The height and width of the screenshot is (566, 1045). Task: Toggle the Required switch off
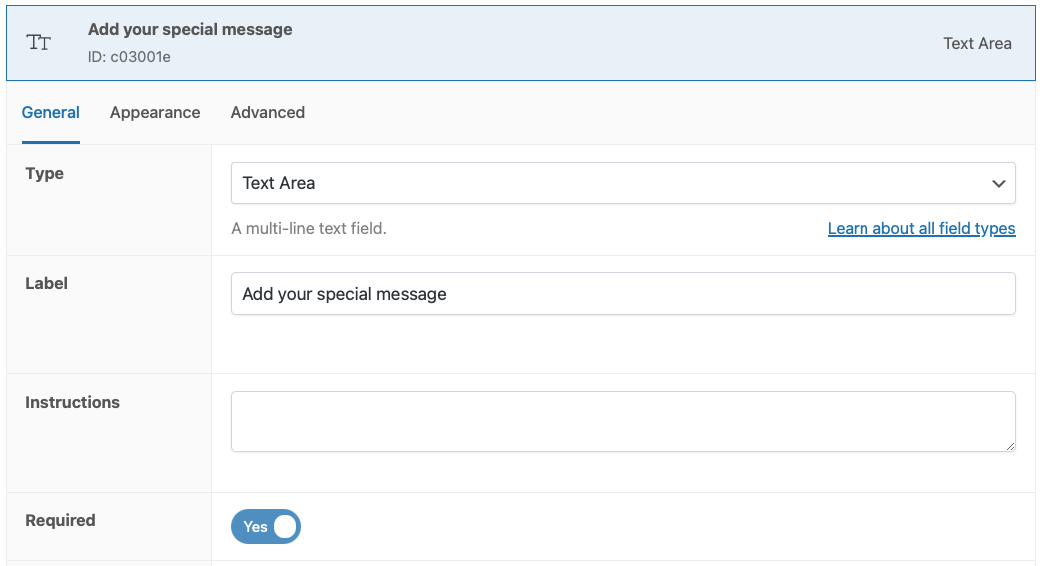(x=266, y=527)
